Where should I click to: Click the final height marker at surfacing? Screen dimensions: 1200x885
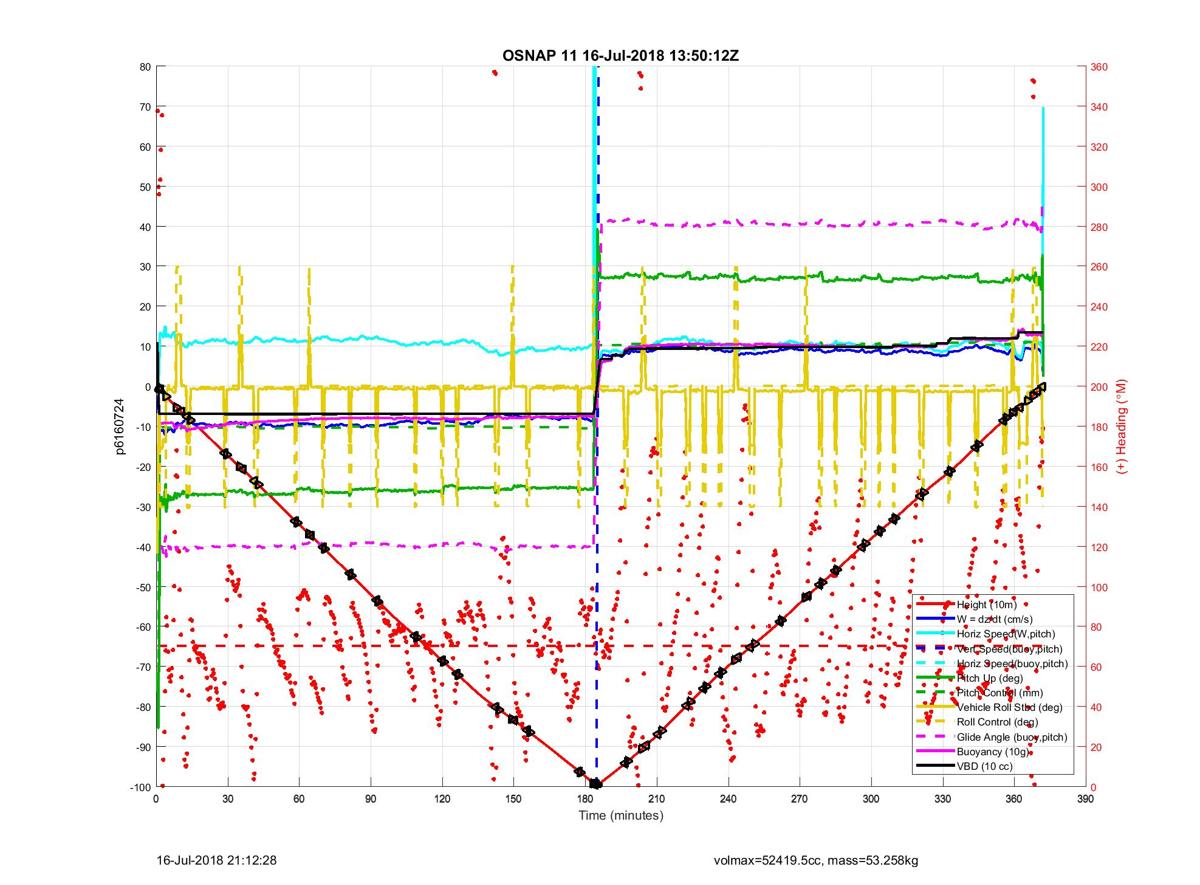[x=1042, y=387]
